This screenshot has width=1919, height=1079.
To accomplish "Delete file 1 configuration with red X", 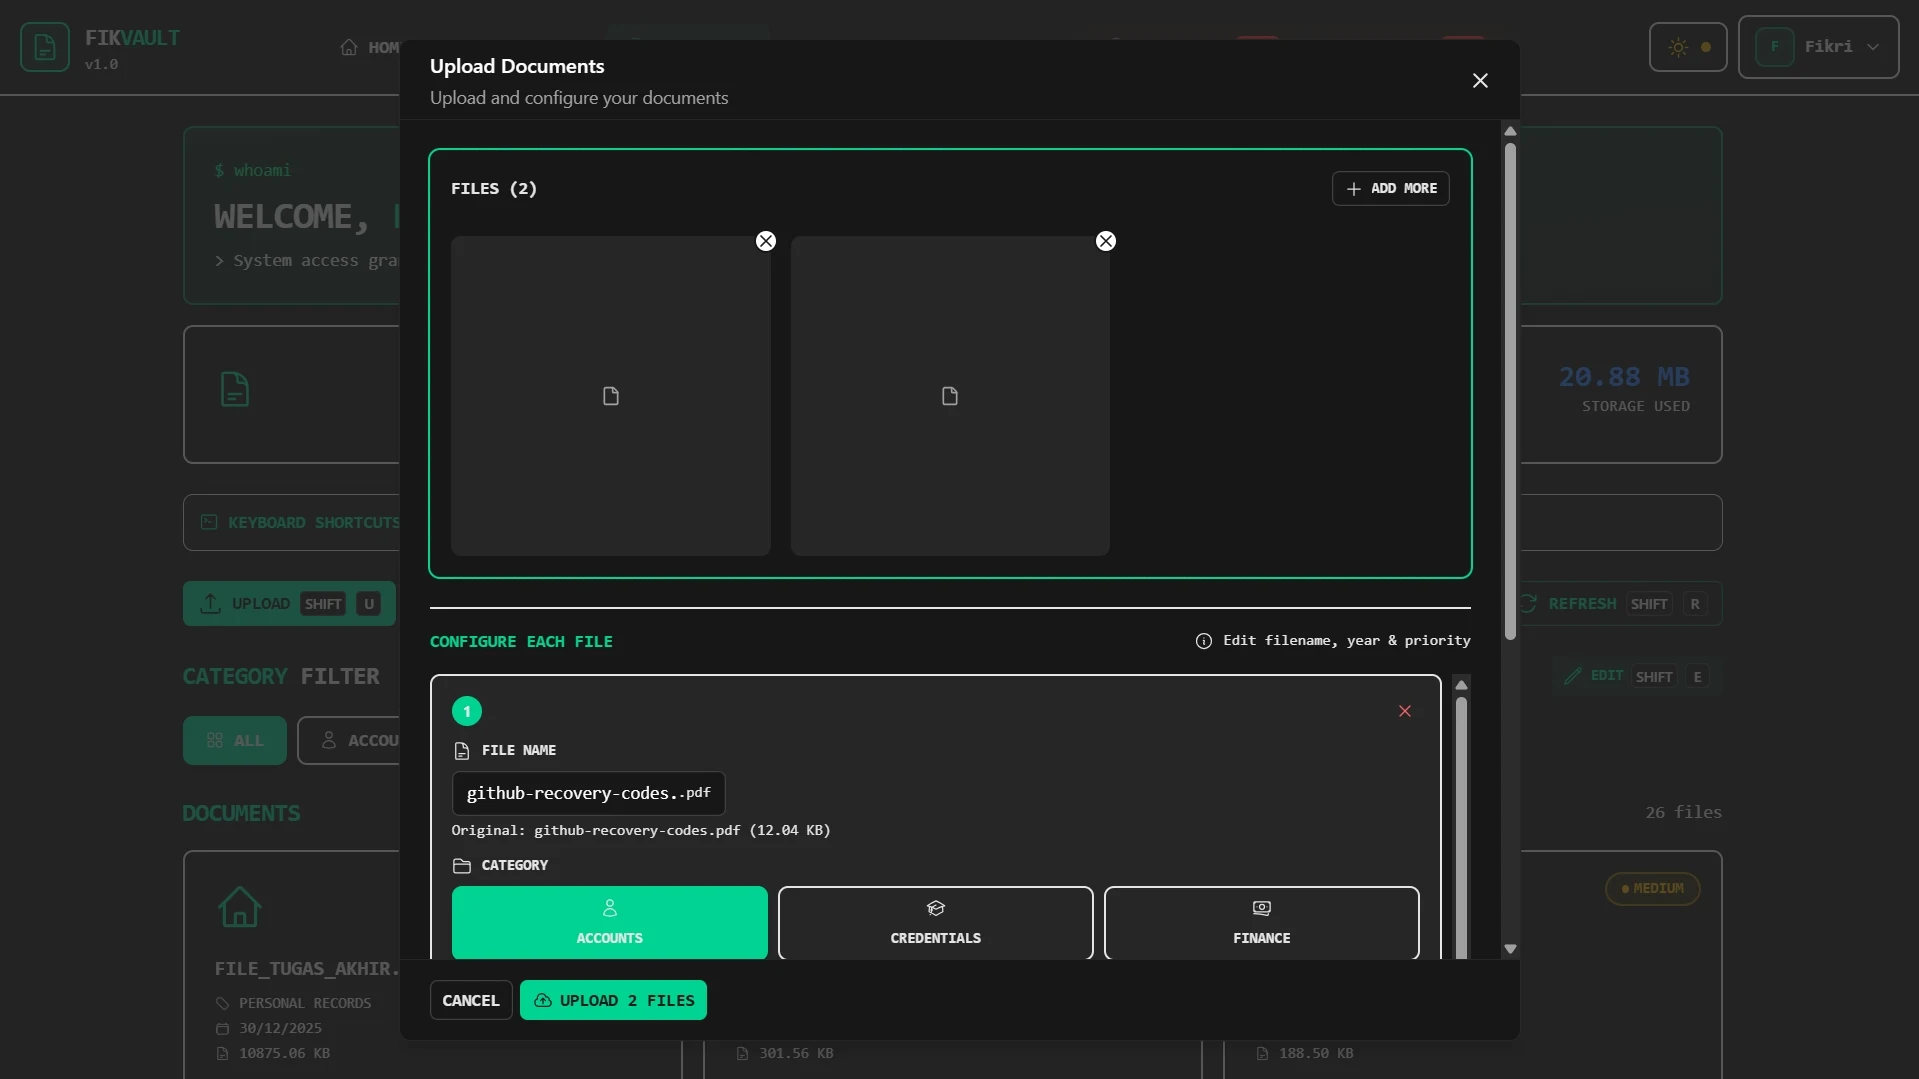I will pos(1404,711).
